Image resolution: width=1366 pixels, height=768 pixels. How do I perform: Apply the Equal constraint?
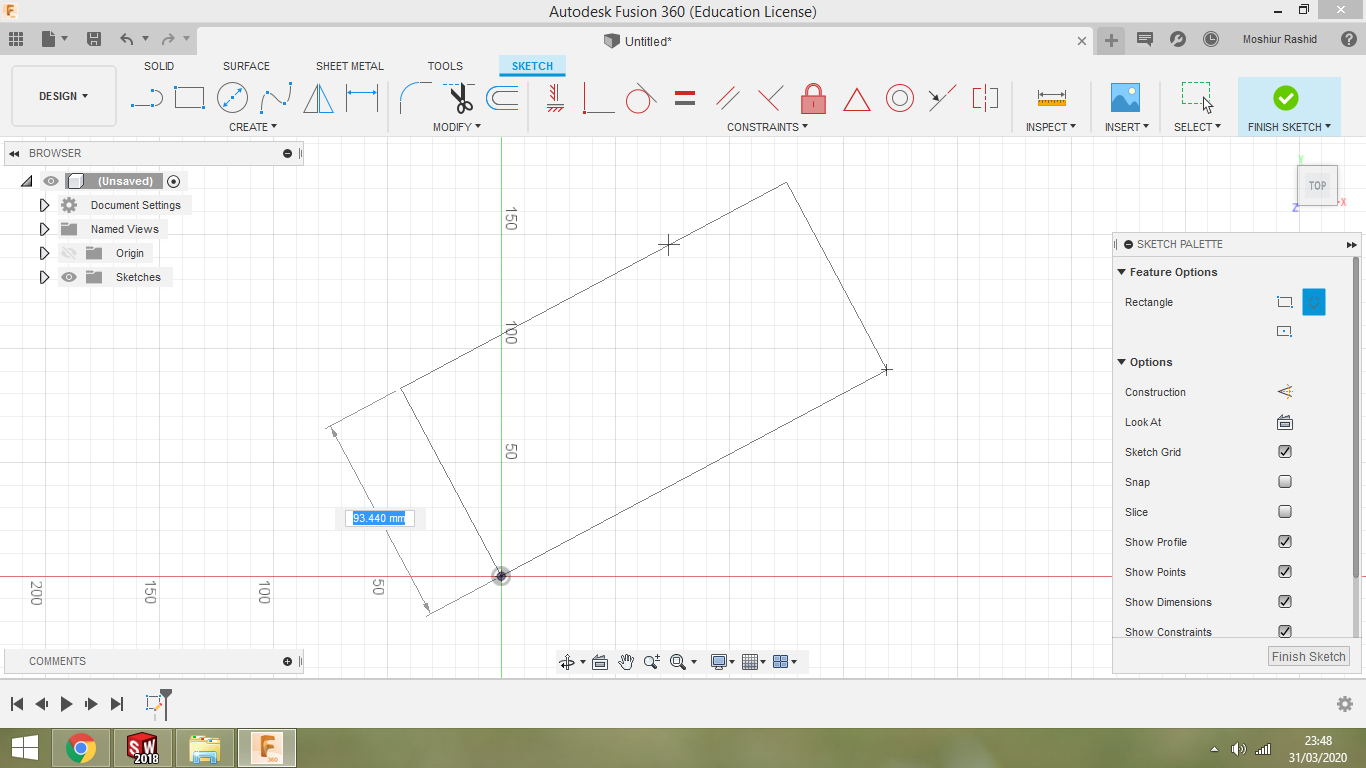pyautogui.click(x=683, y=98)
